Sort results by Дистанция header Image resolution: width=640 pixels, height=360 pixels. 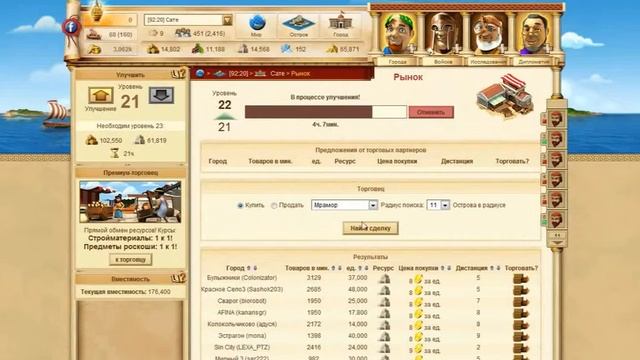tap(471, 268)
